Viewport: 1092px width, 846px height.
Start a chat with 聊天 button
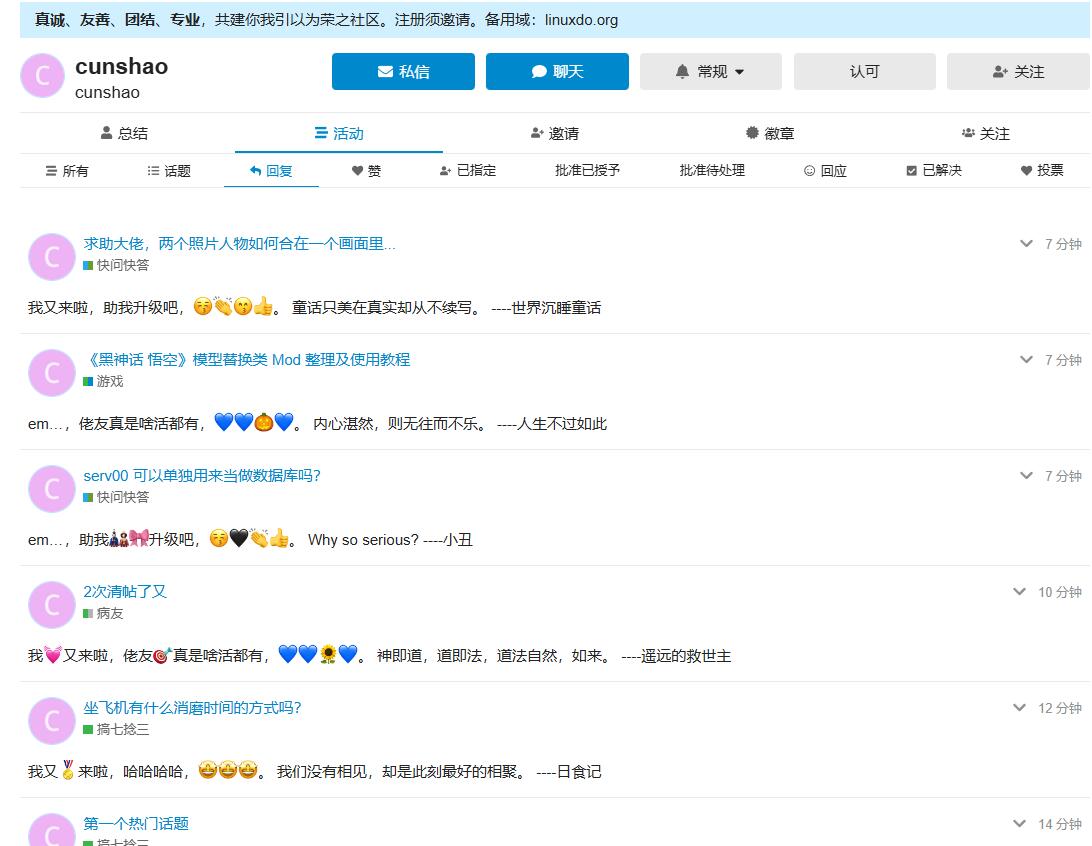[557, 71]
